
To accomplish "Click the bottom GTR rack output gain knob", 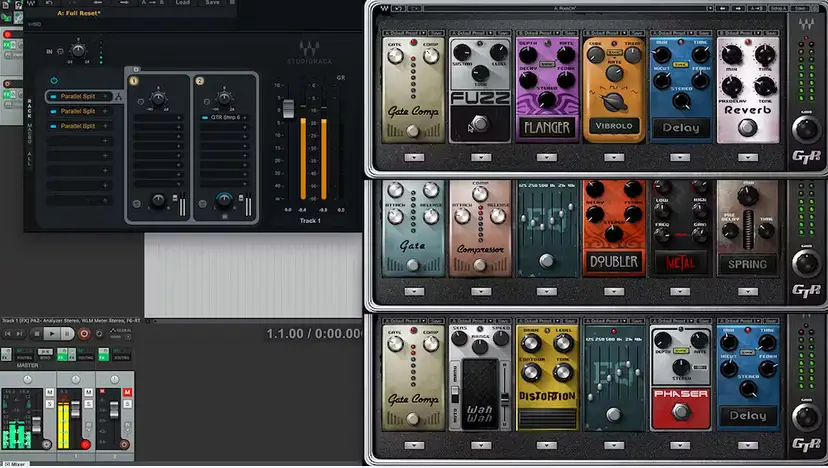I will point(806,416).
